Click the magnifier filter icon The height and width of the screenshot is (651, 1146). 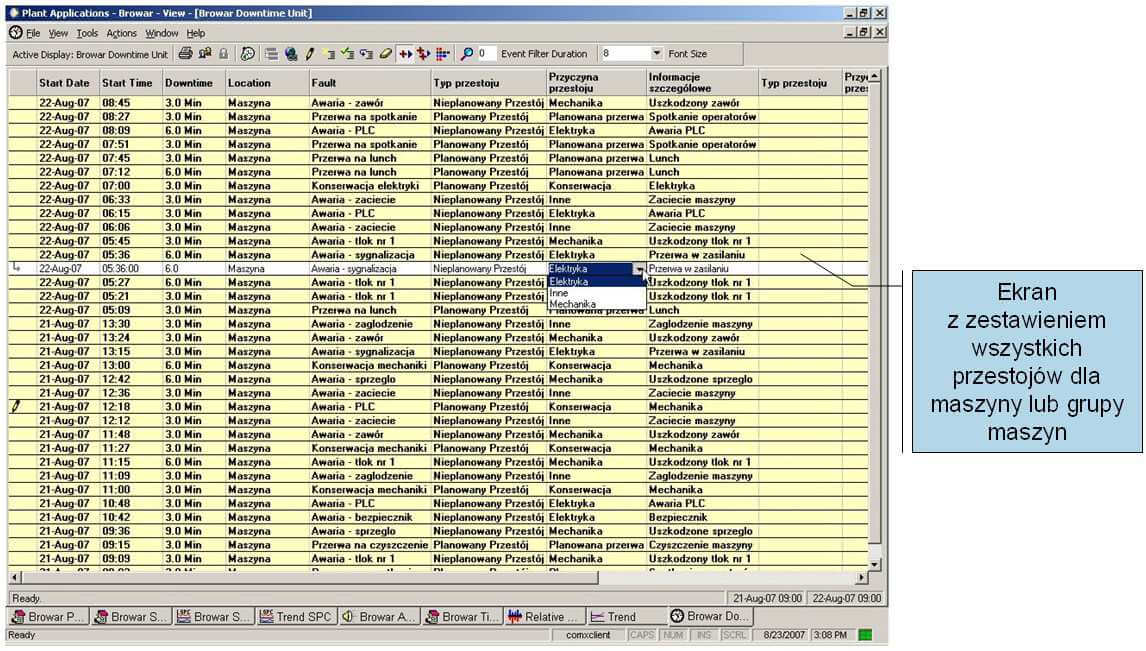[x=466, y=53]
